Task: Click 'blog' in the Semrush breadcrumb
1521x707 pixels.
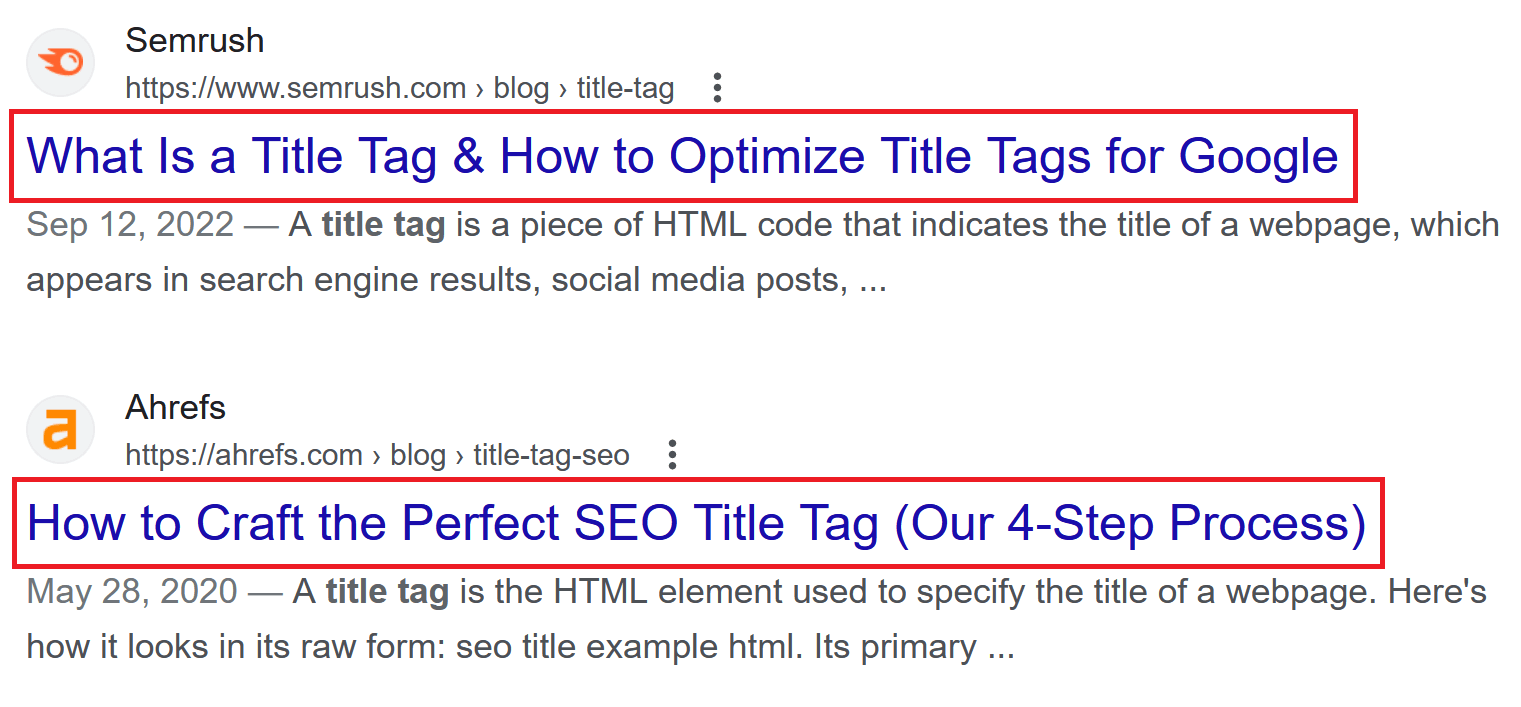Action: point(521,89)
